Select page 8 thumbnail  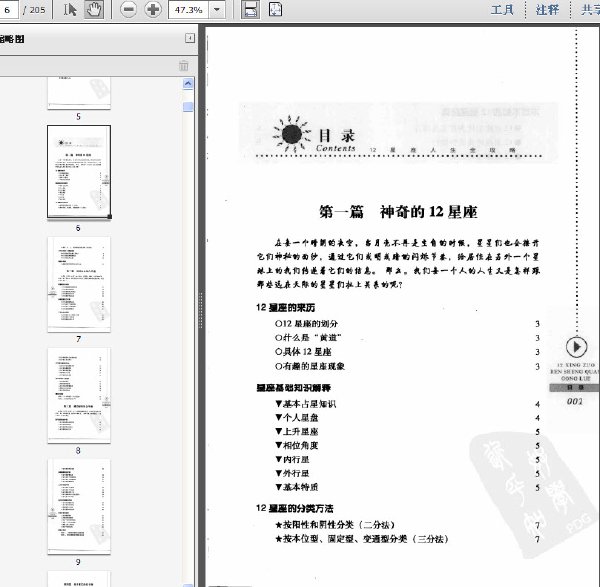point(79,396)
